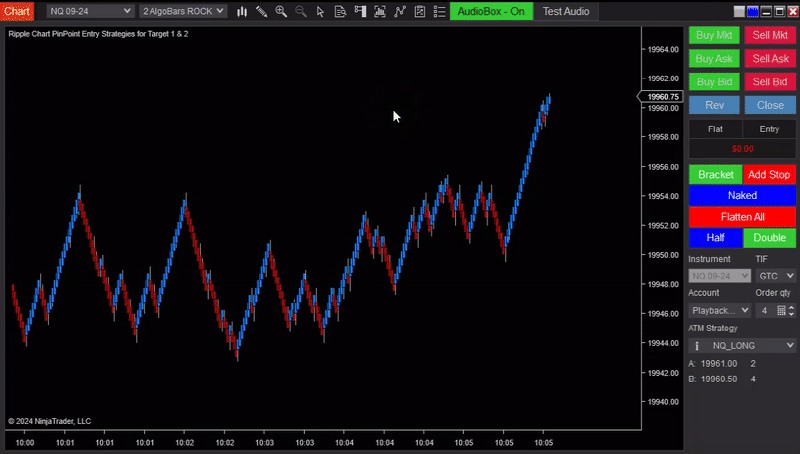Viewport: 800px width, 454px height.
Task: Open the 2 AlgoBars ROCK interval dropdown
Action: (x=183, y=11)
